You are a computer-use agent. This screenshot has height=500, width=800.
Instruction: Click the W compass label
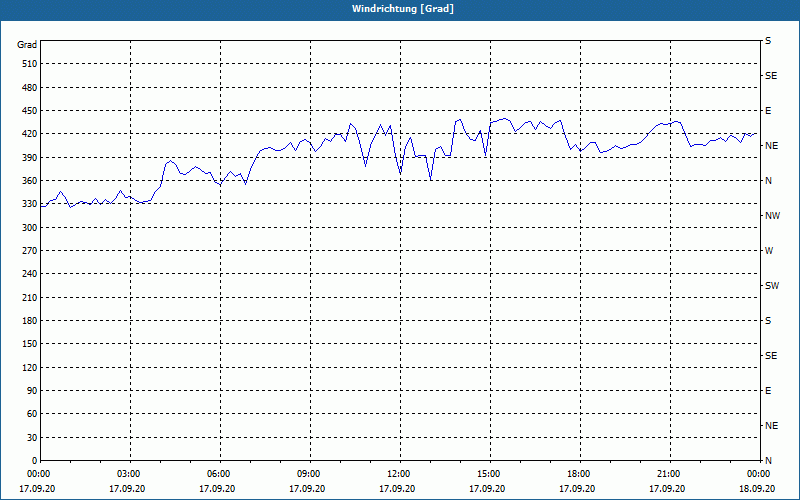(769, 251)
